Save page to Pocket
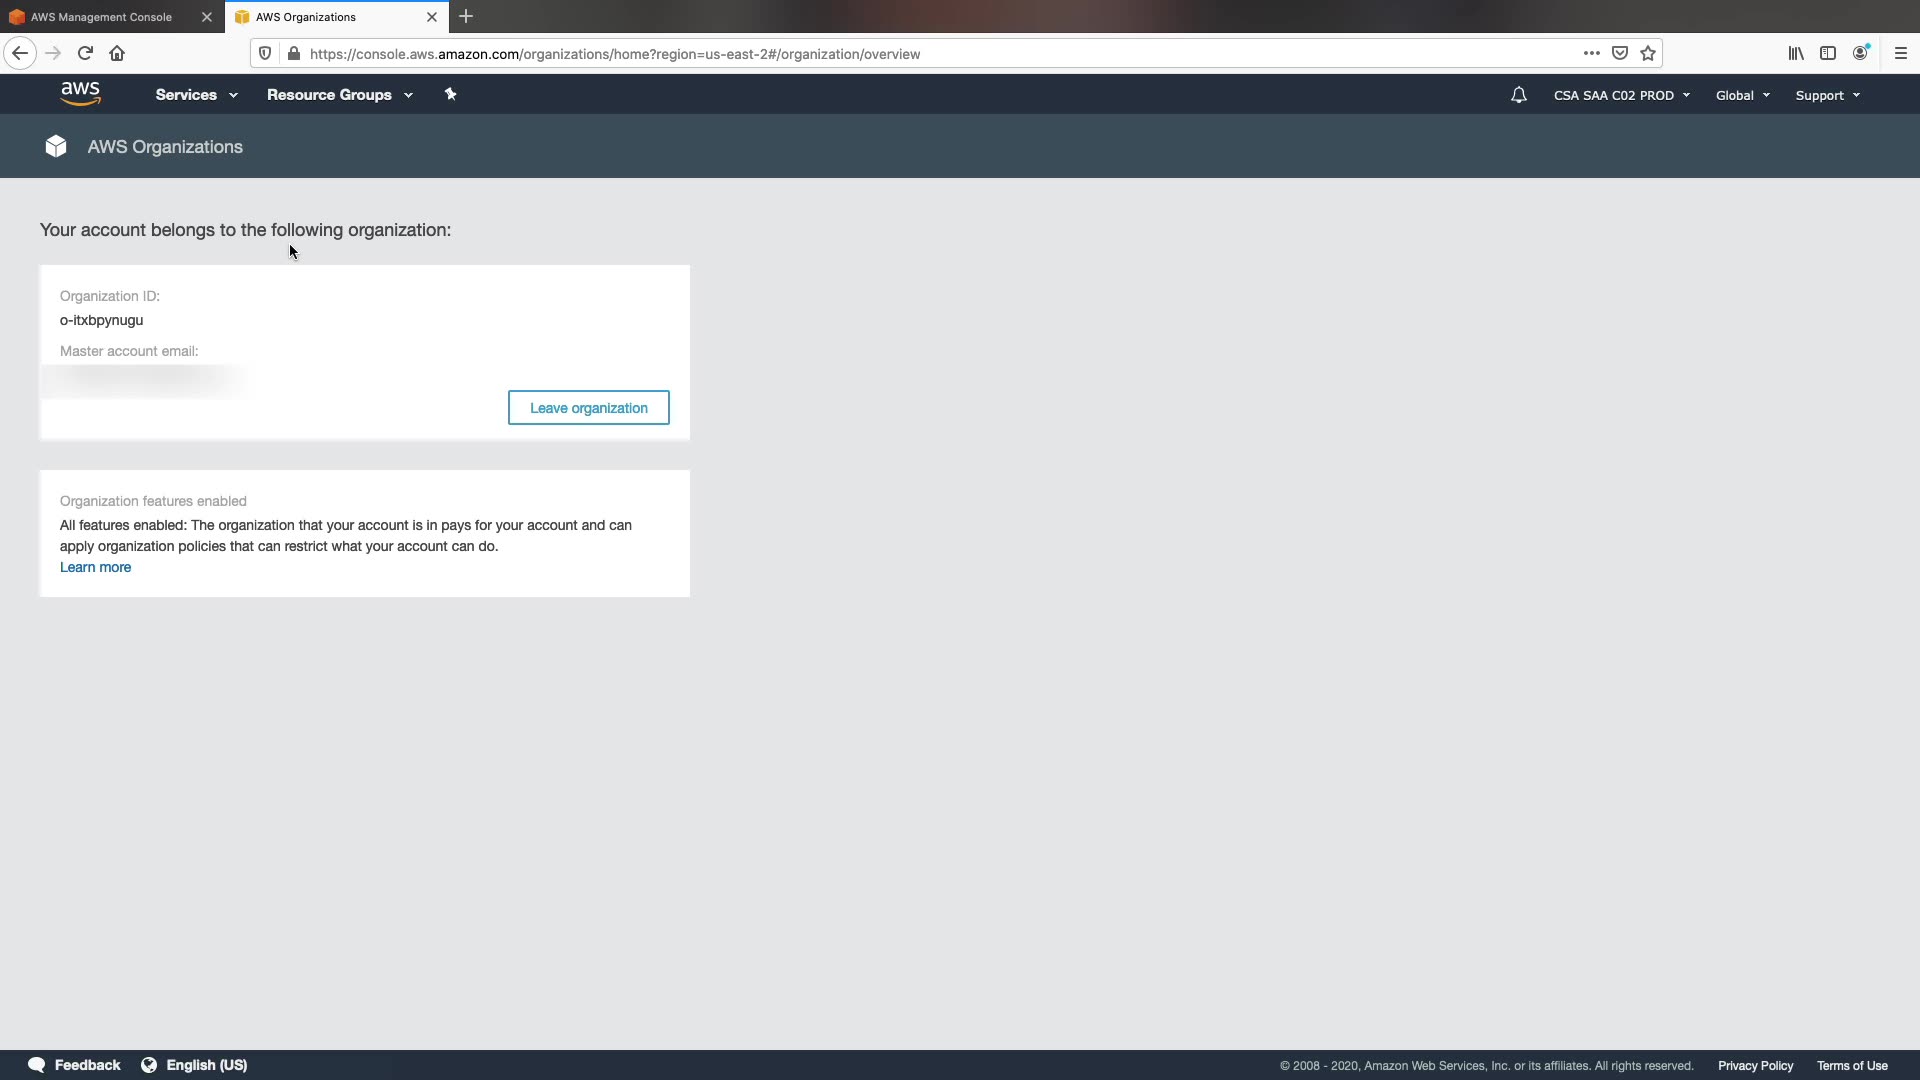Image resolution: width=1920 pixels, height=1080 pixels. click(1620, 54)
